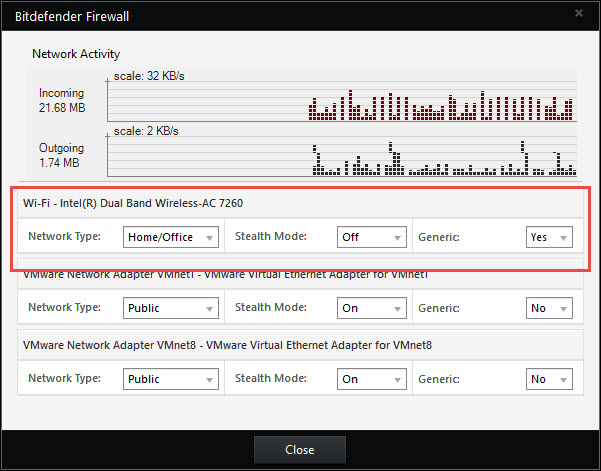Click VMnet8 row Network Type label

click(x=64, y=378)
